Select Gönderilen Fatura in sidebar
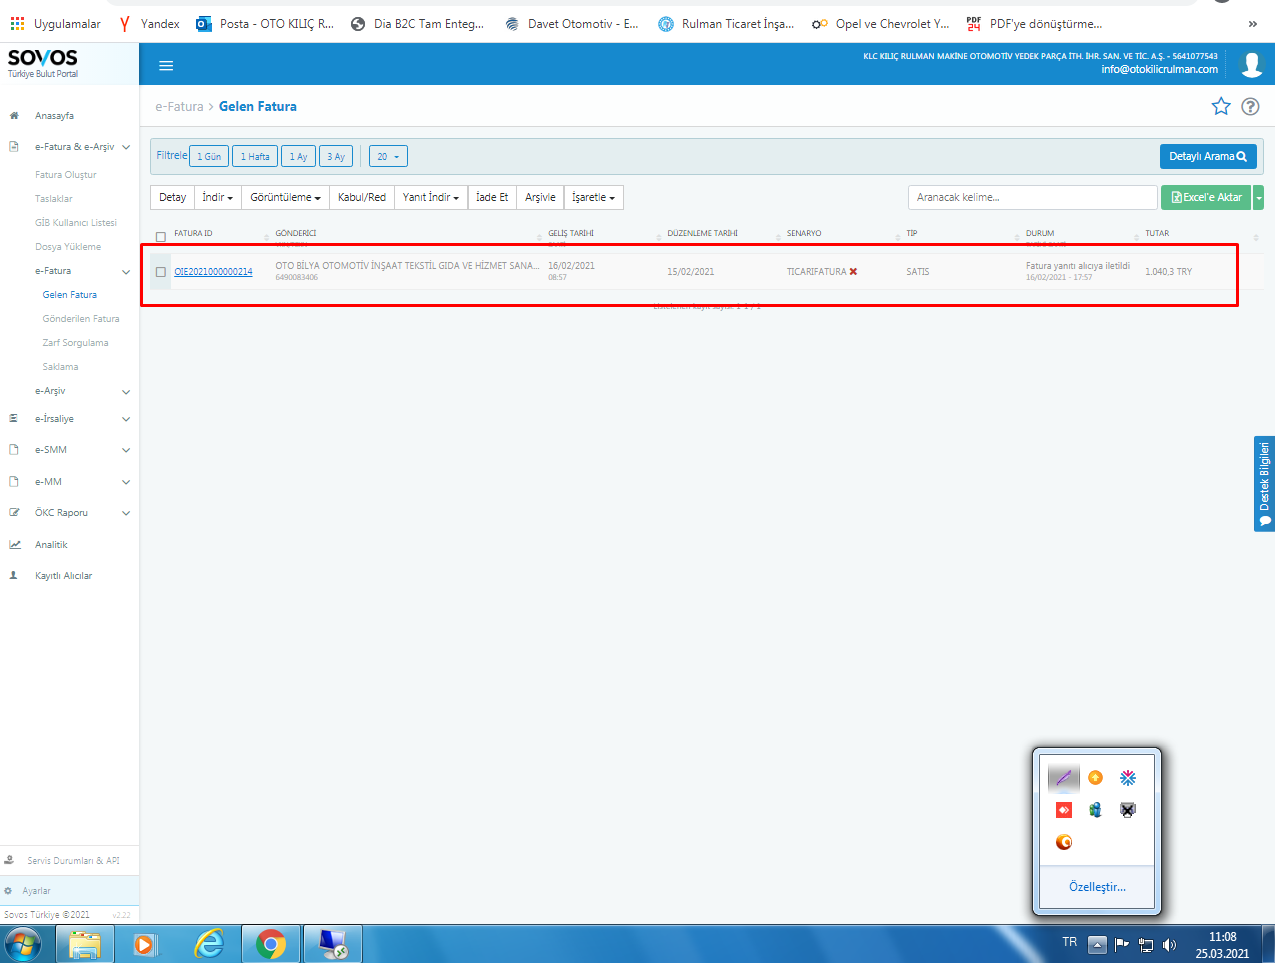Viewport: 1275px width, 963px height. pos(81,319)
